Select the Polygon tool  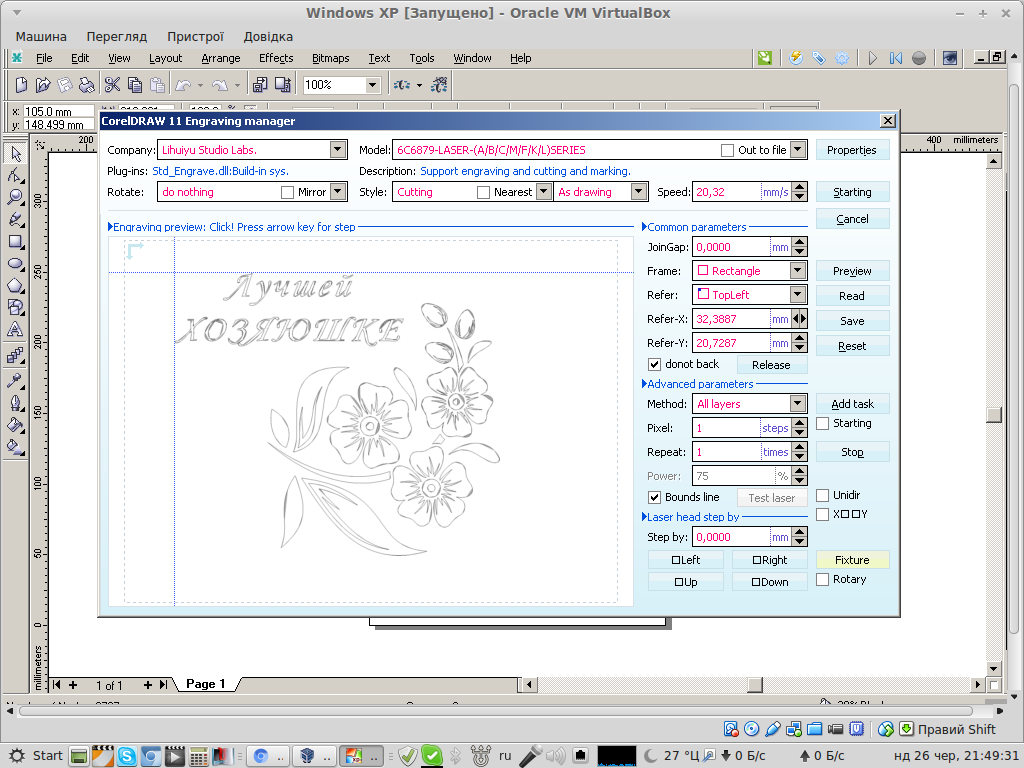coord(16,286)
